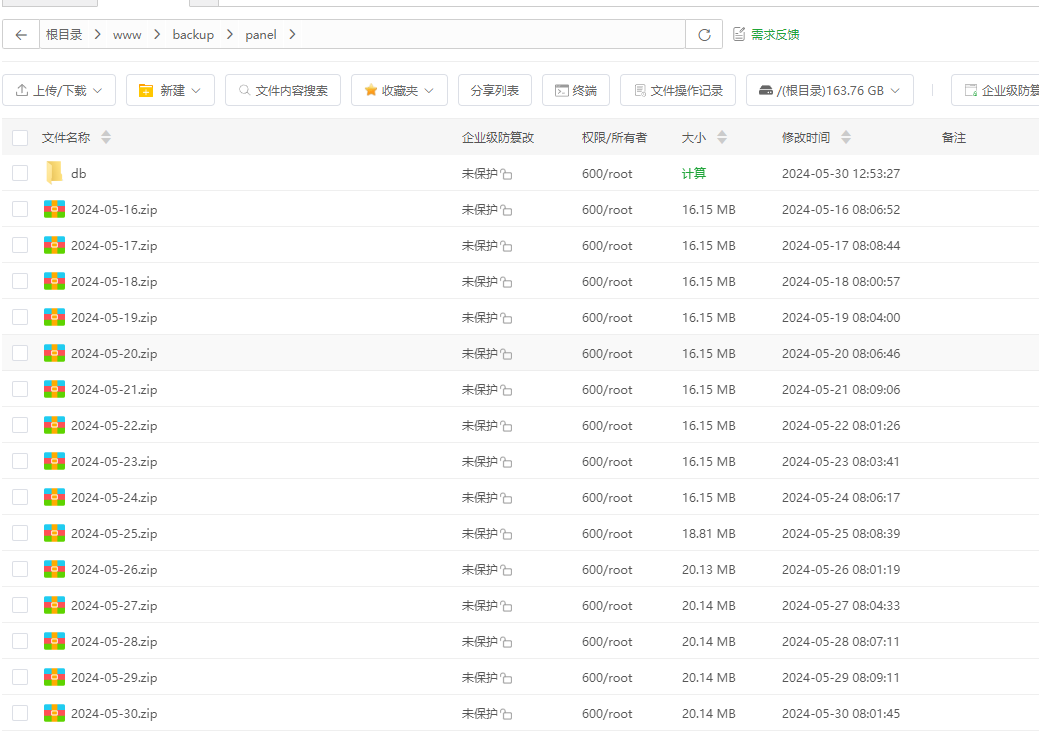
Task: Navigate to backup in breadcrumb
Action: click(193, 34)
